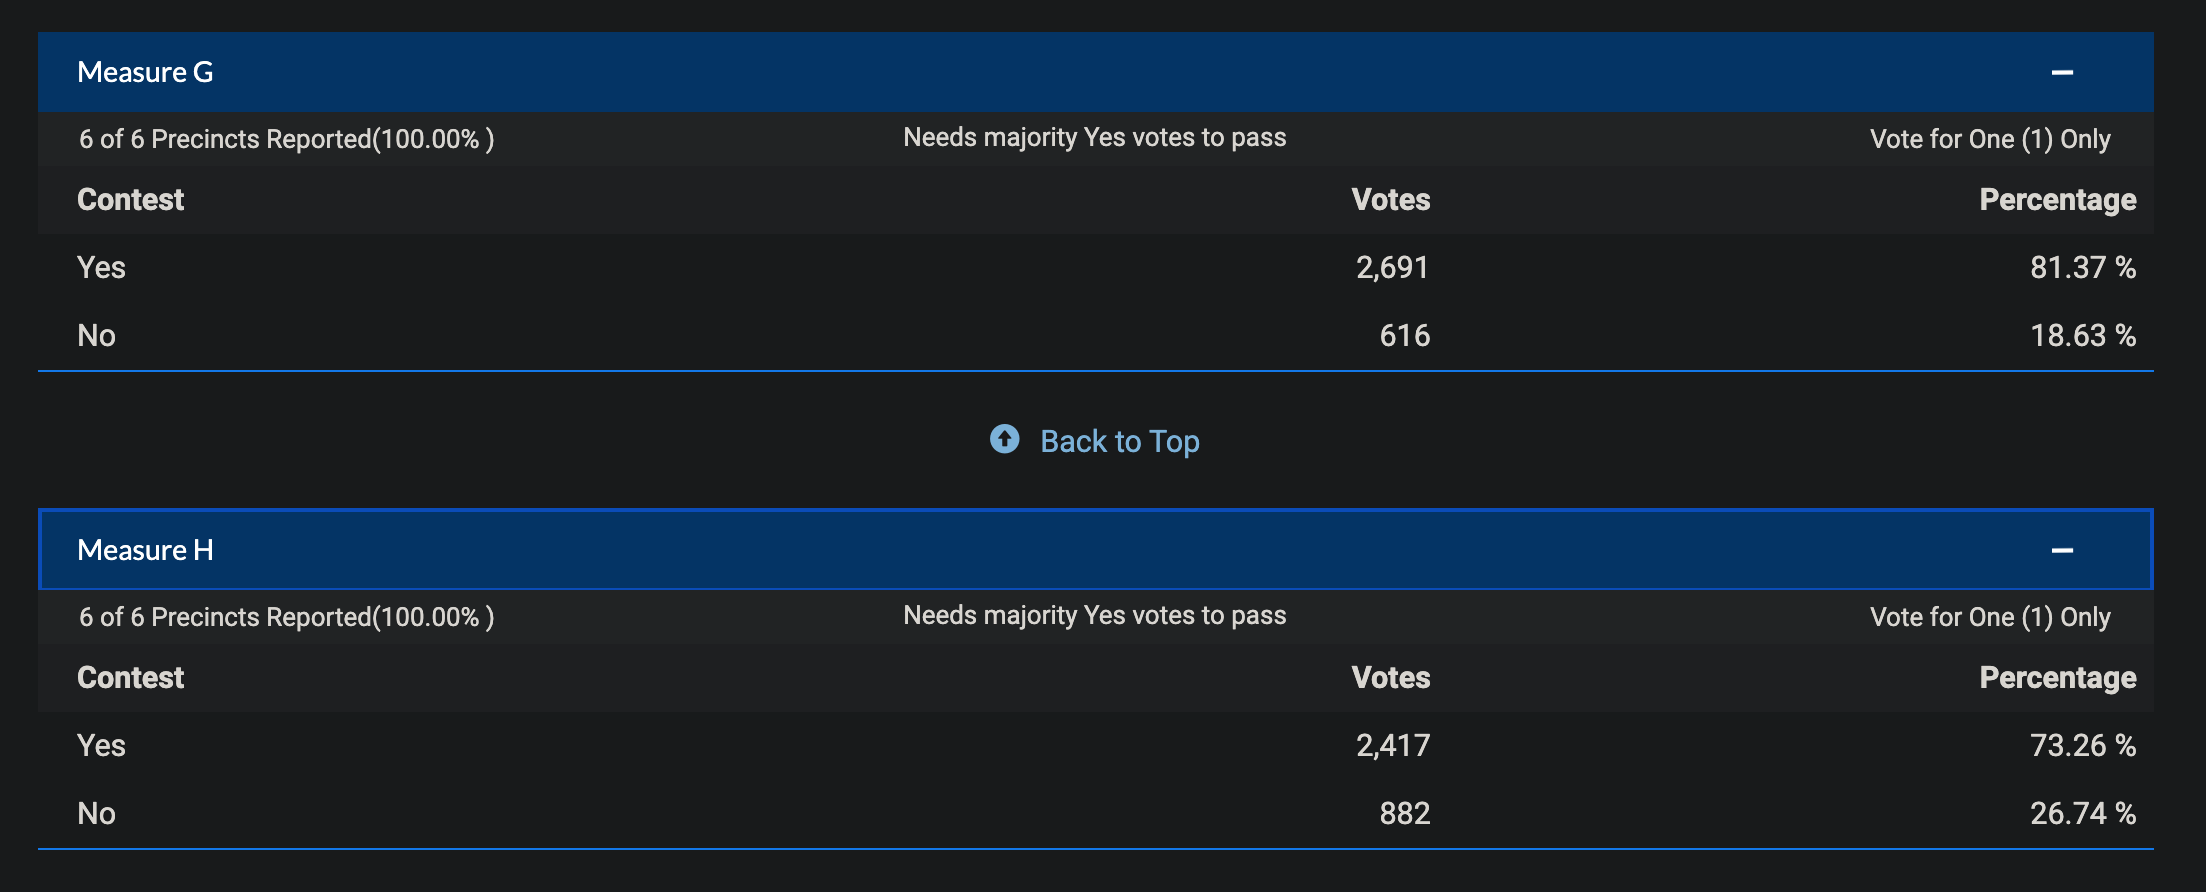Image resolution: width=2206 pixels, height=892 pixels.
Task: Toggle the Measure H header bar
Action: [x=1096, y=550]
